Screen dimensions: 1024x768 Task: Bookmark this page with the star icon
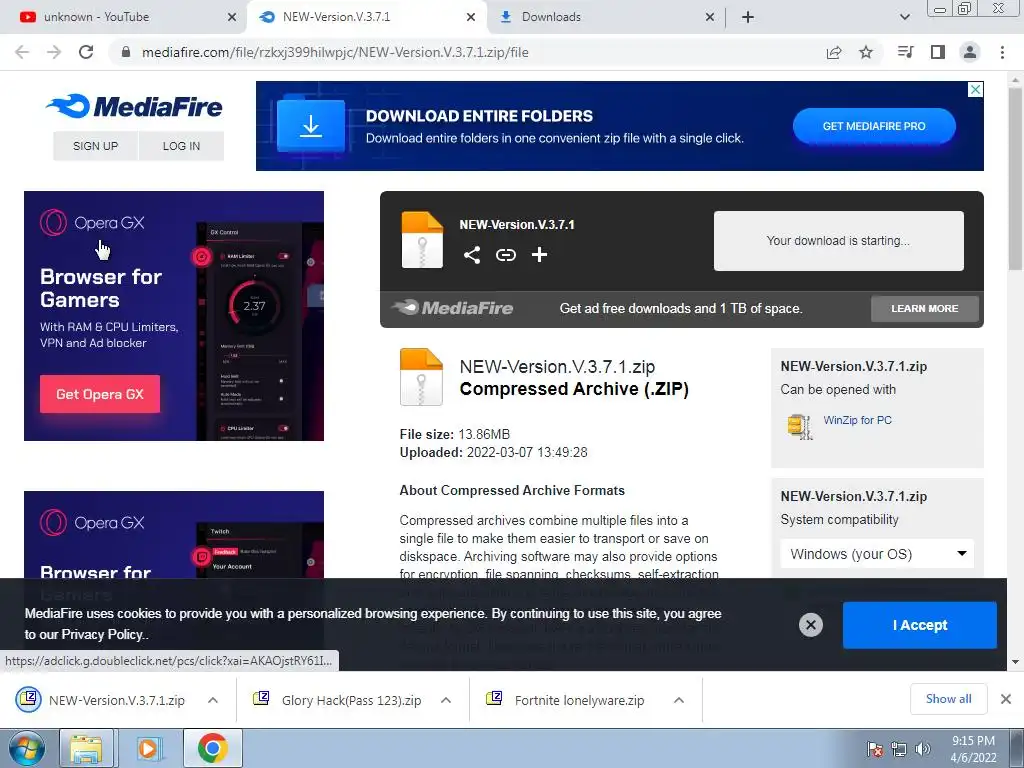coord(866,52)
